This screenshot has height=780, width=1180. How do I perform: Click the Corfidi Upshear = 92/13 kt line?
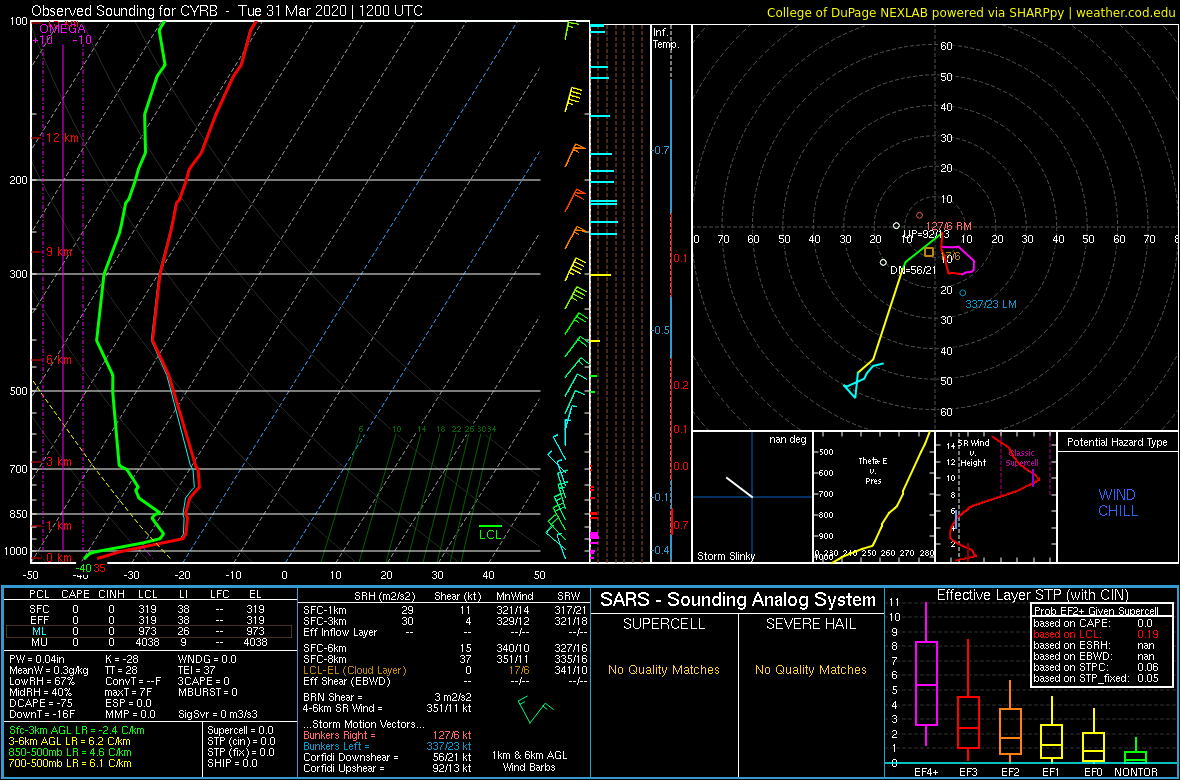pos(388,768)
